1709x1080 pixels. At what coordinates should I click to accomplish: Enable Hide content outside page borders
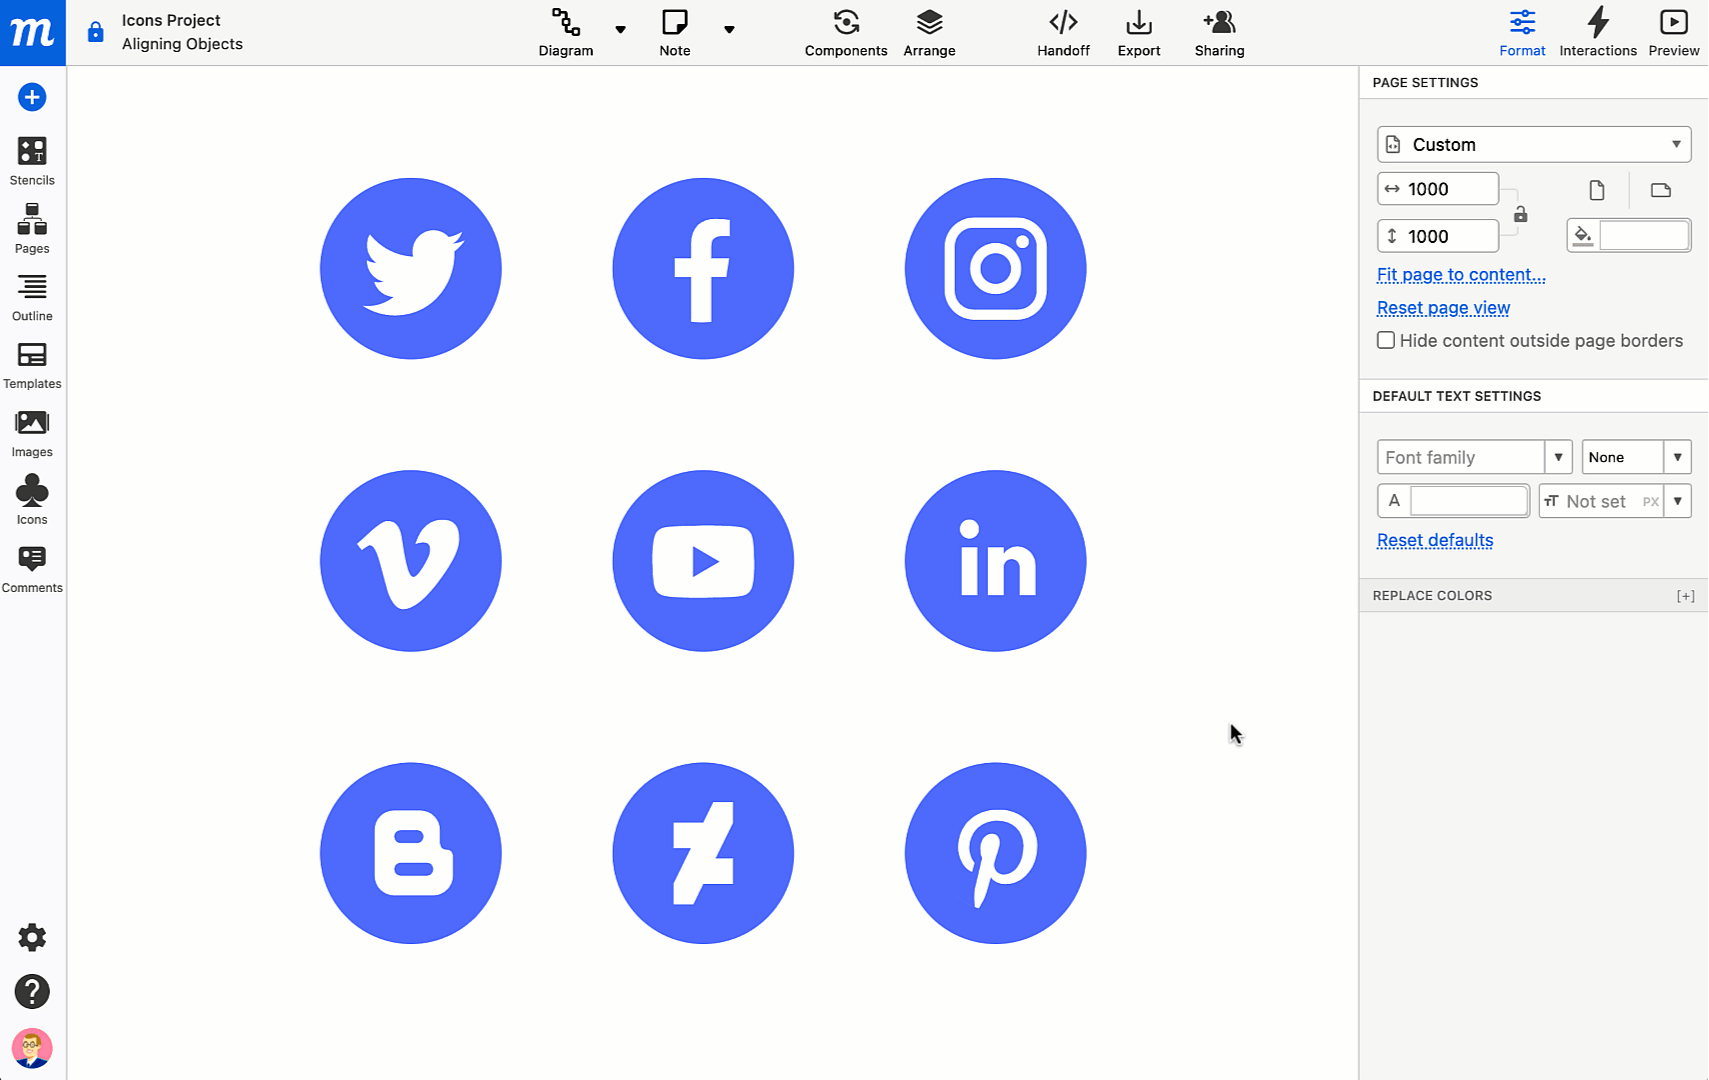(1385, 340)
